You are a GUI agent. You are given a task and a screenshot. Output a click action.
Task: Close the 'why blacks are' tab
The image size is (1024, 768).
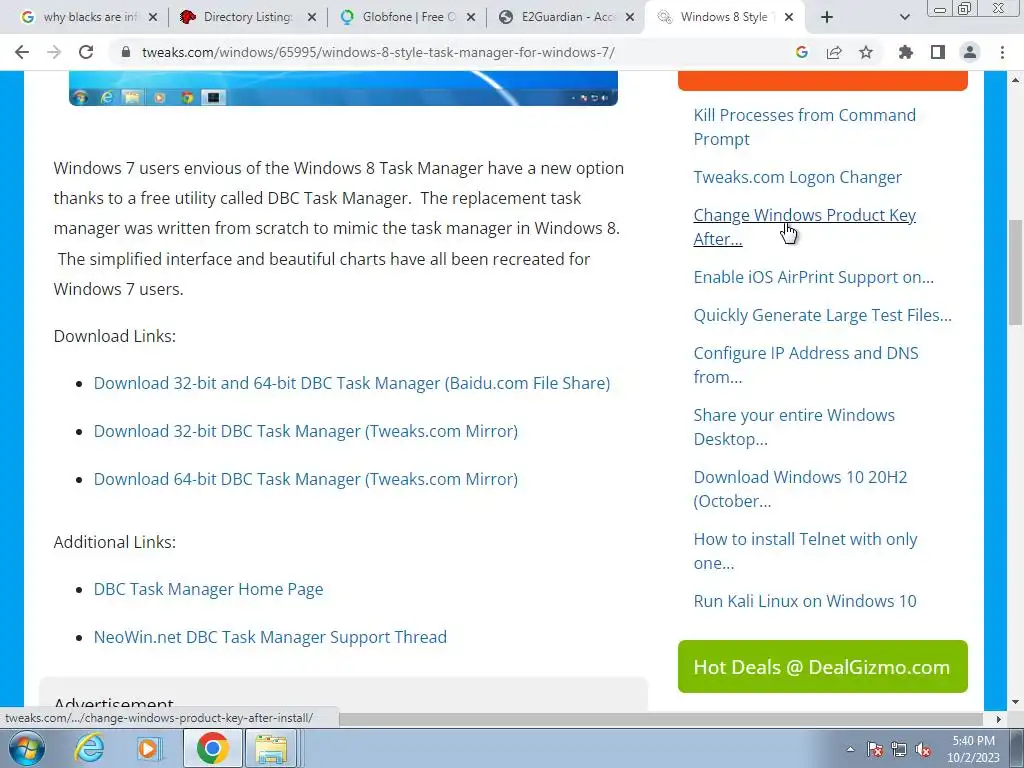tap(153, 17)
